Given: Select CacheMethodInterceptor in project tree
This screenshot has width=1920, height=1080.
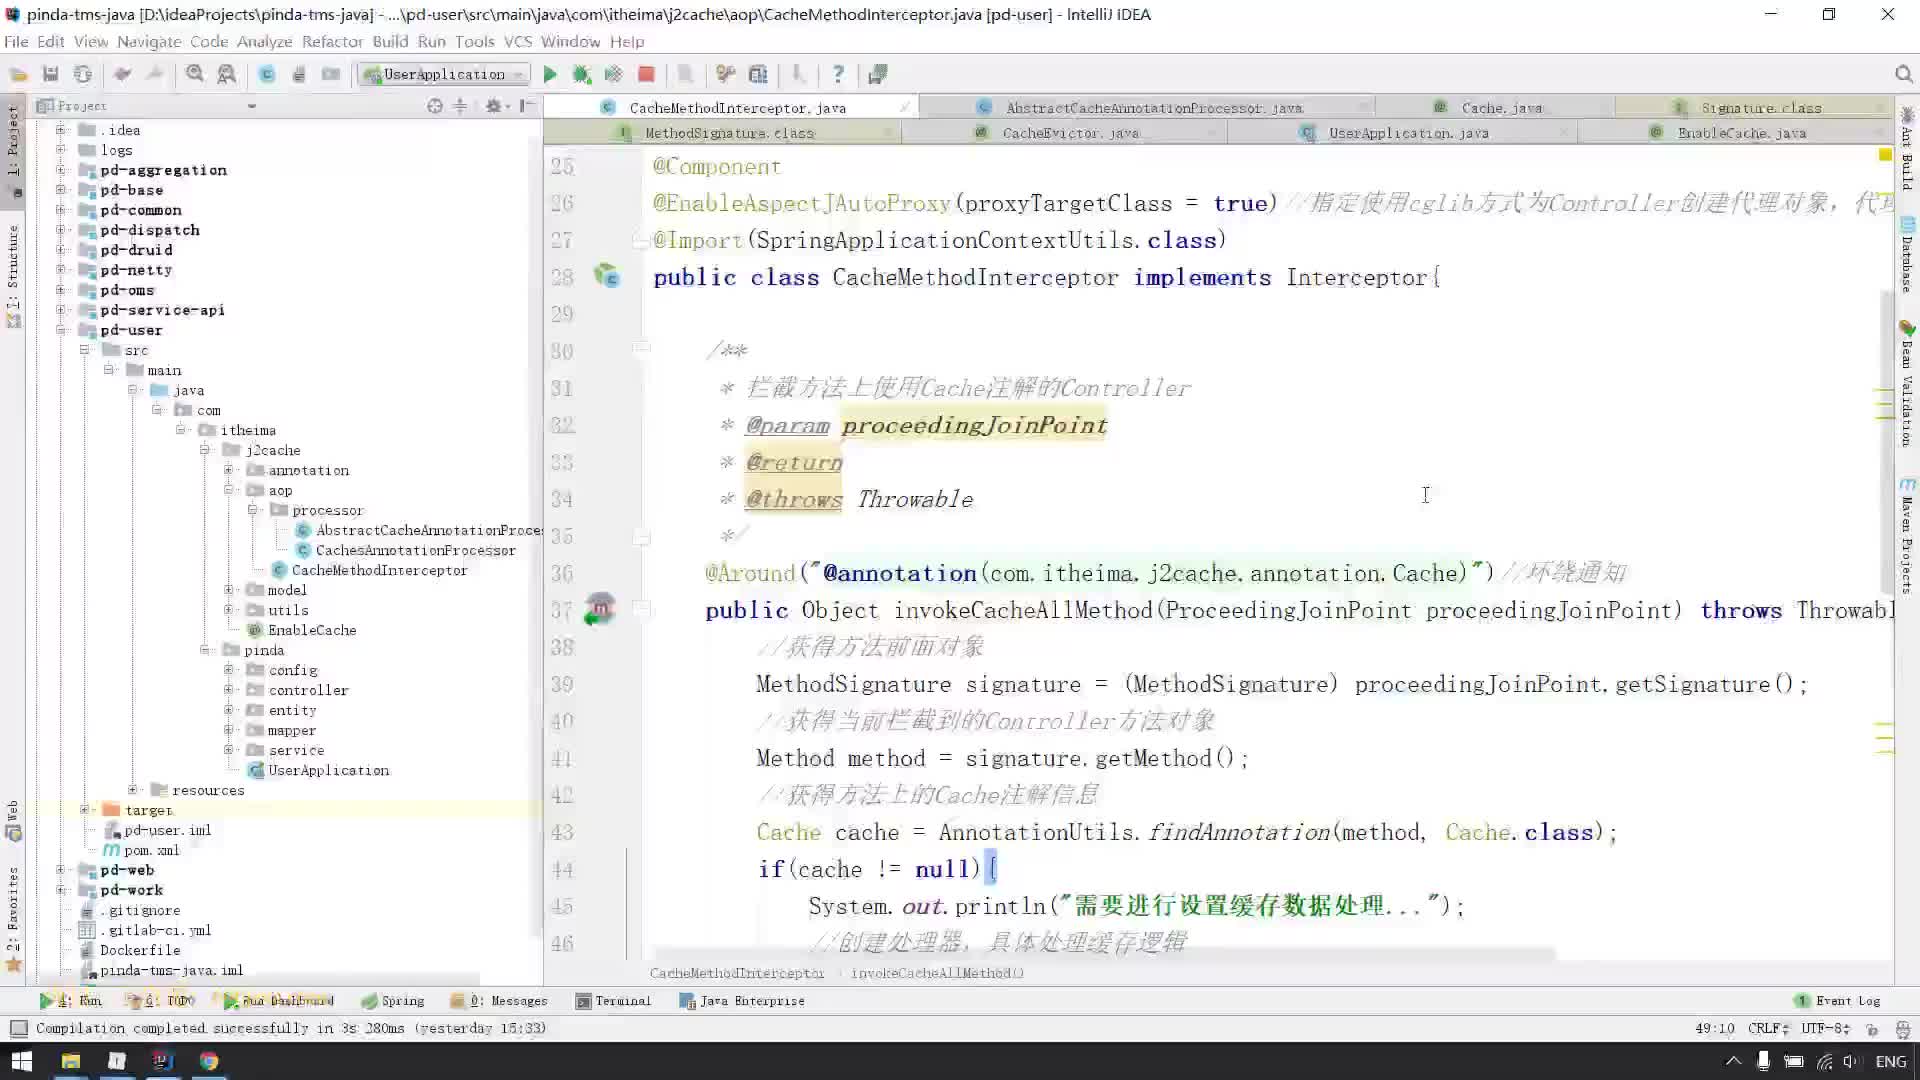Looking at the screenshot, I should (379, 570).
